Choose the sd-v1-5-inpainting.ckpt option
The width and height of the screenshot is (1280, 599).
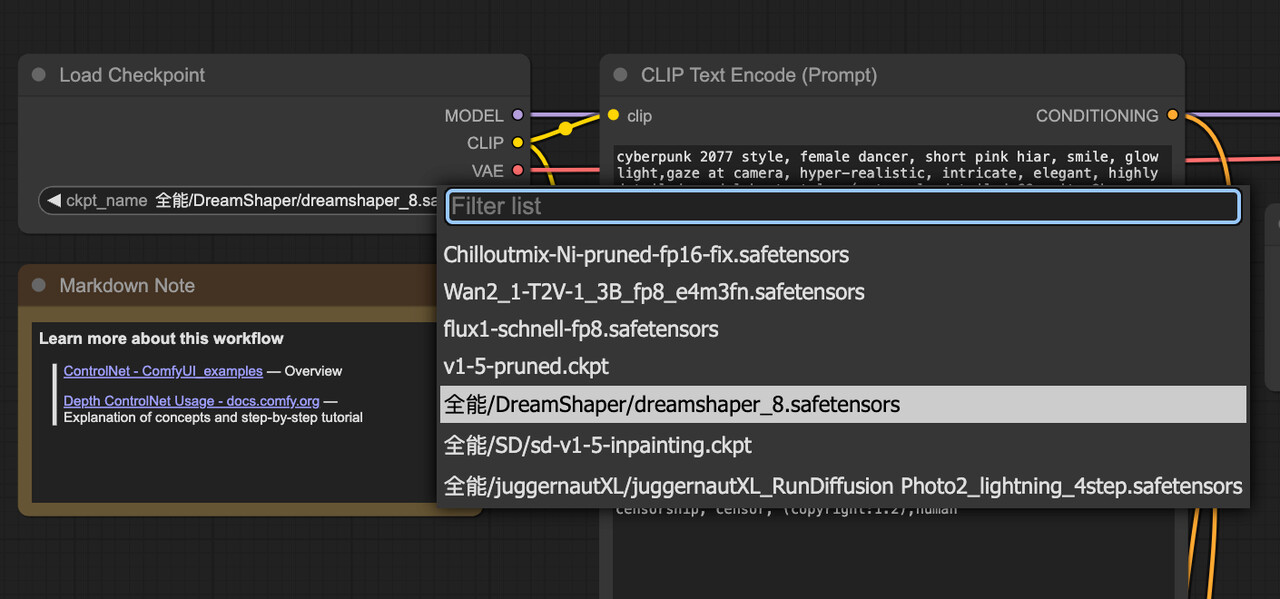click(597, 445)
